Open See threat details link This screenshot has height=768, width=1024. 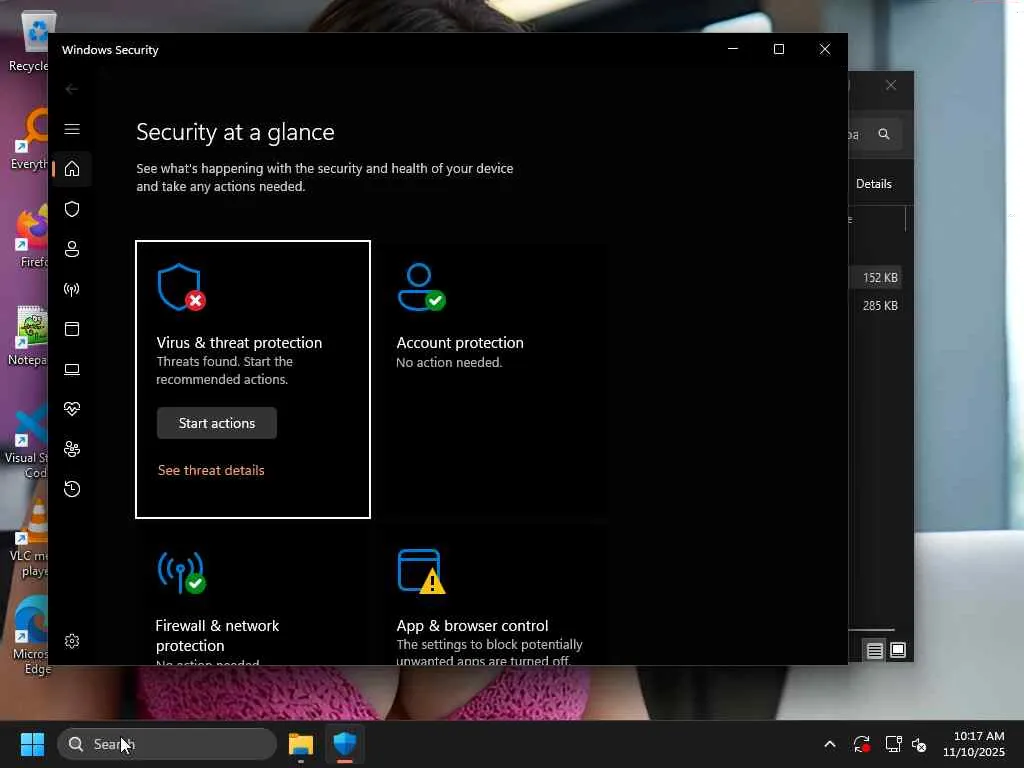tap(211, 470)
